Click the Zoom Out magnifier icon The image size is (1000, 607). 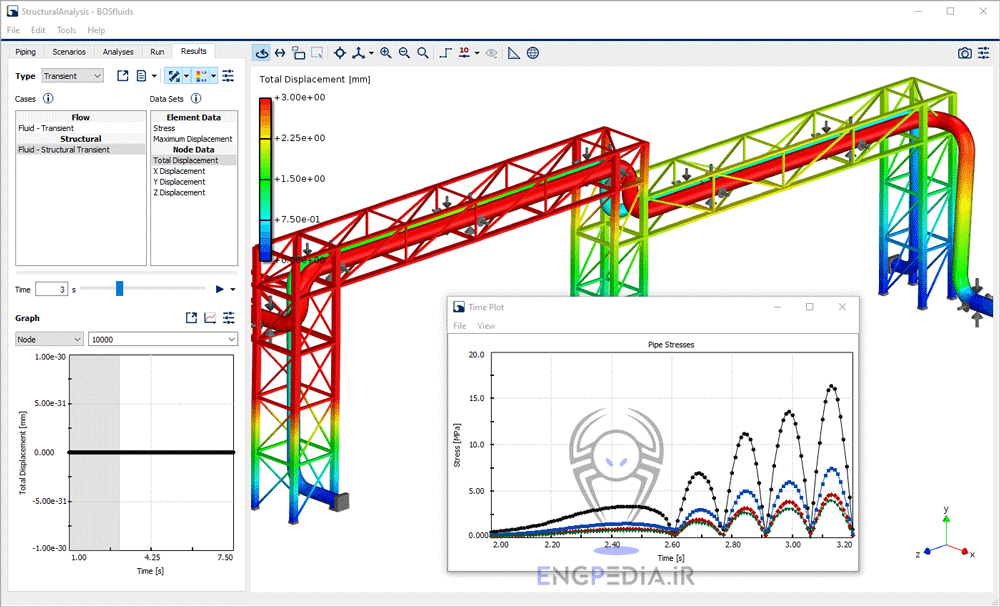point(404,52)
